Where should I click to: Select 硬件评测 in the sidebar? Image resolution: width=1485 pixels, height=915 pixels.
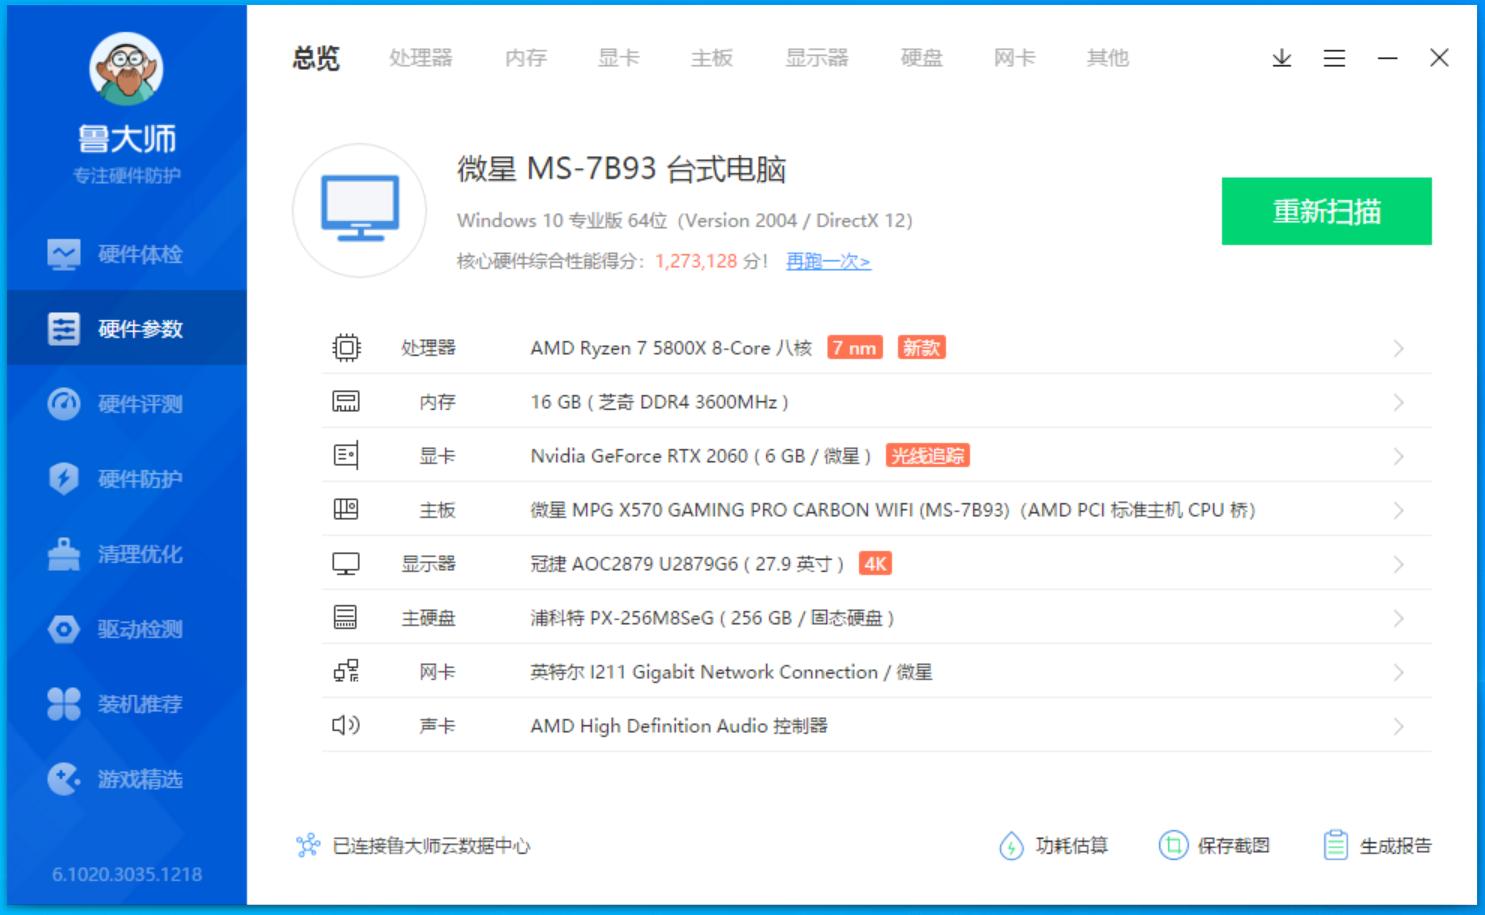[x=115, y=404]
